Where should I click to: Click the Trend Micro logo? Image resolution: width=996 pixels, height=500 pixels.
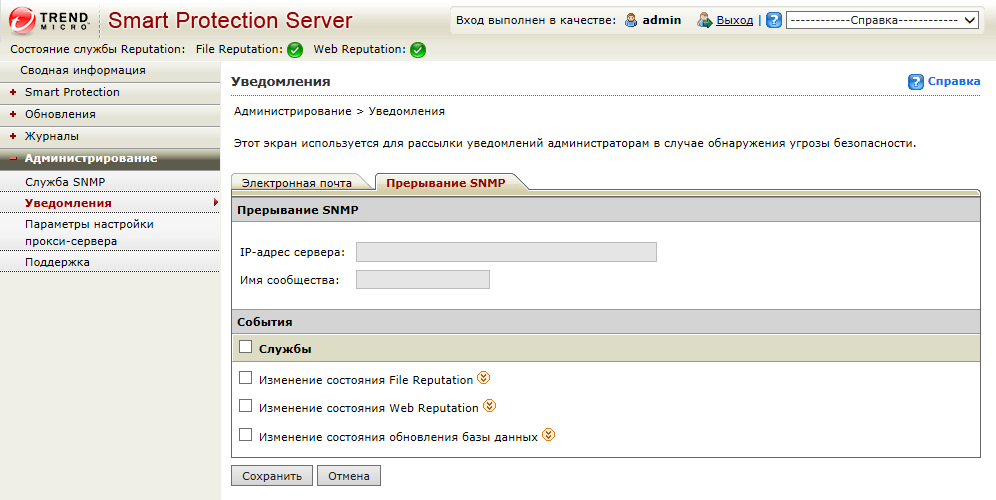[50, 20]
